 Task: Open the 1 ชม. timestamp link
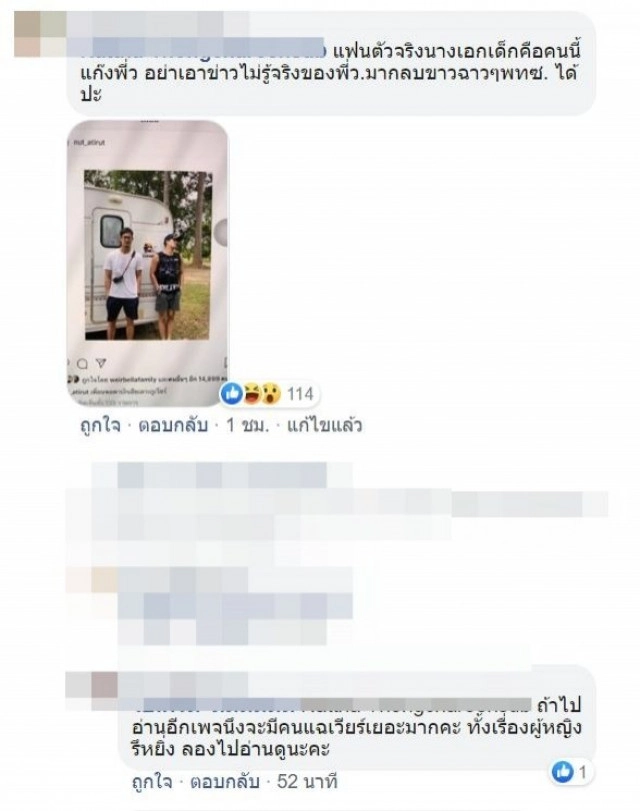click(248, 426)
